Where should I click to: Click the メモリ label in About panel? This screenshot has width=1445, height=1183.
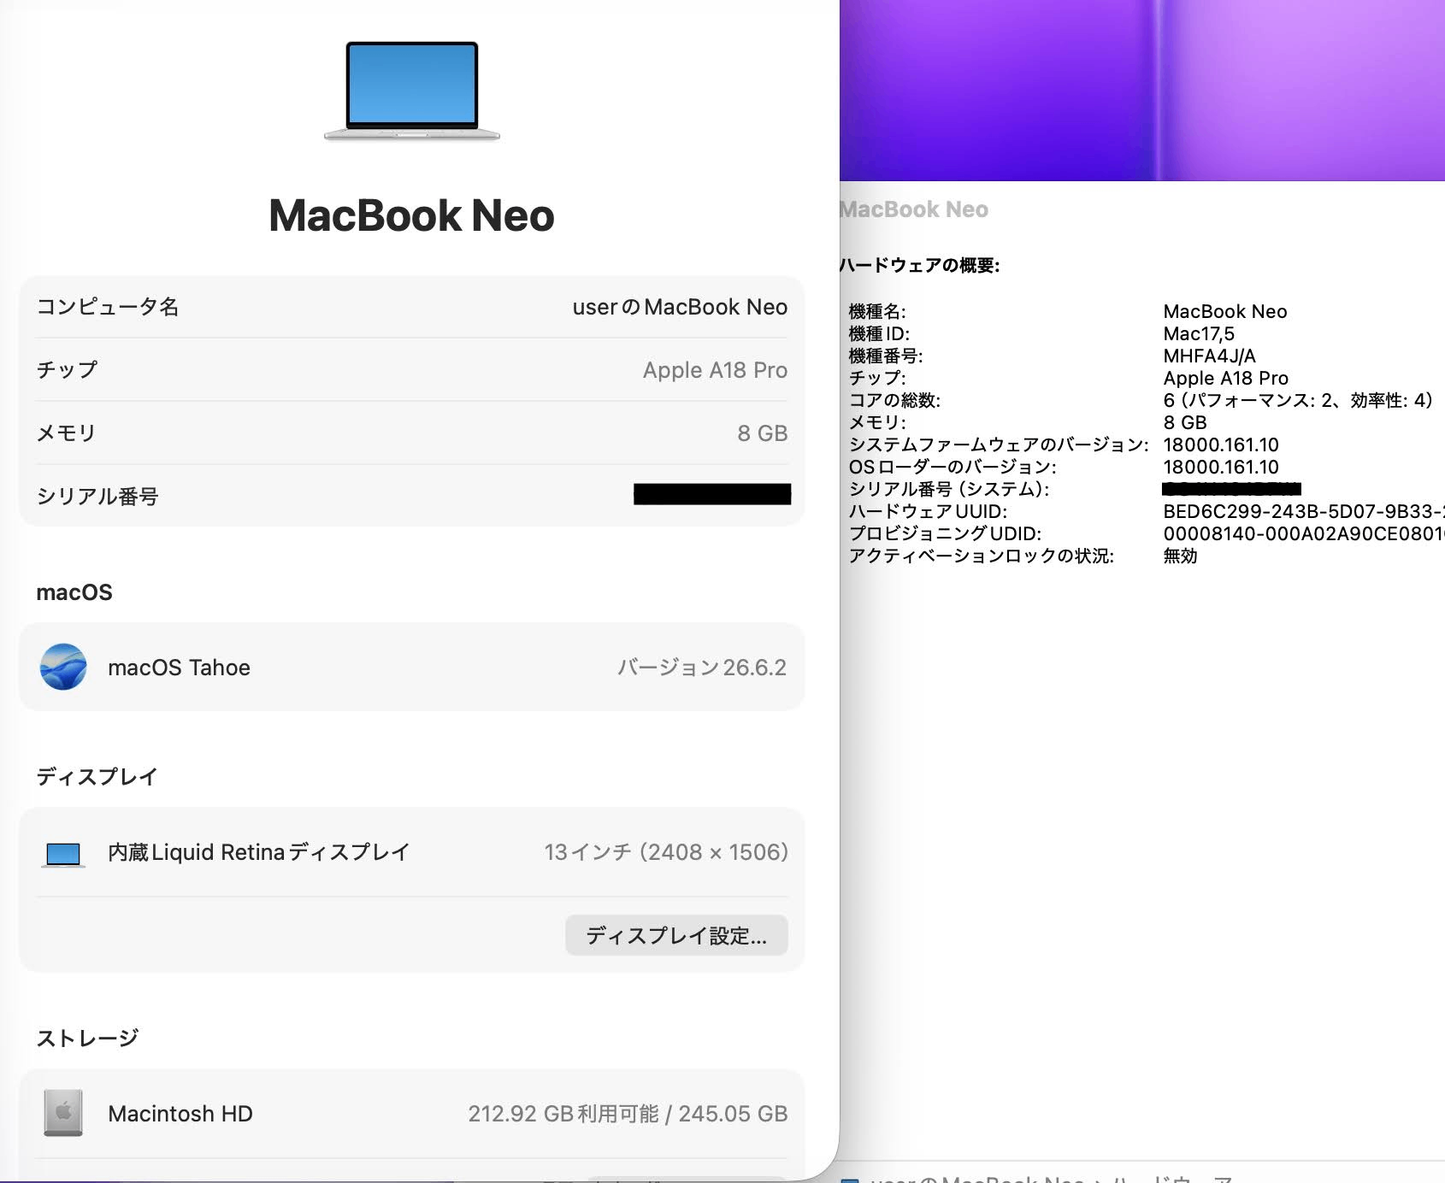pos(67,433)
